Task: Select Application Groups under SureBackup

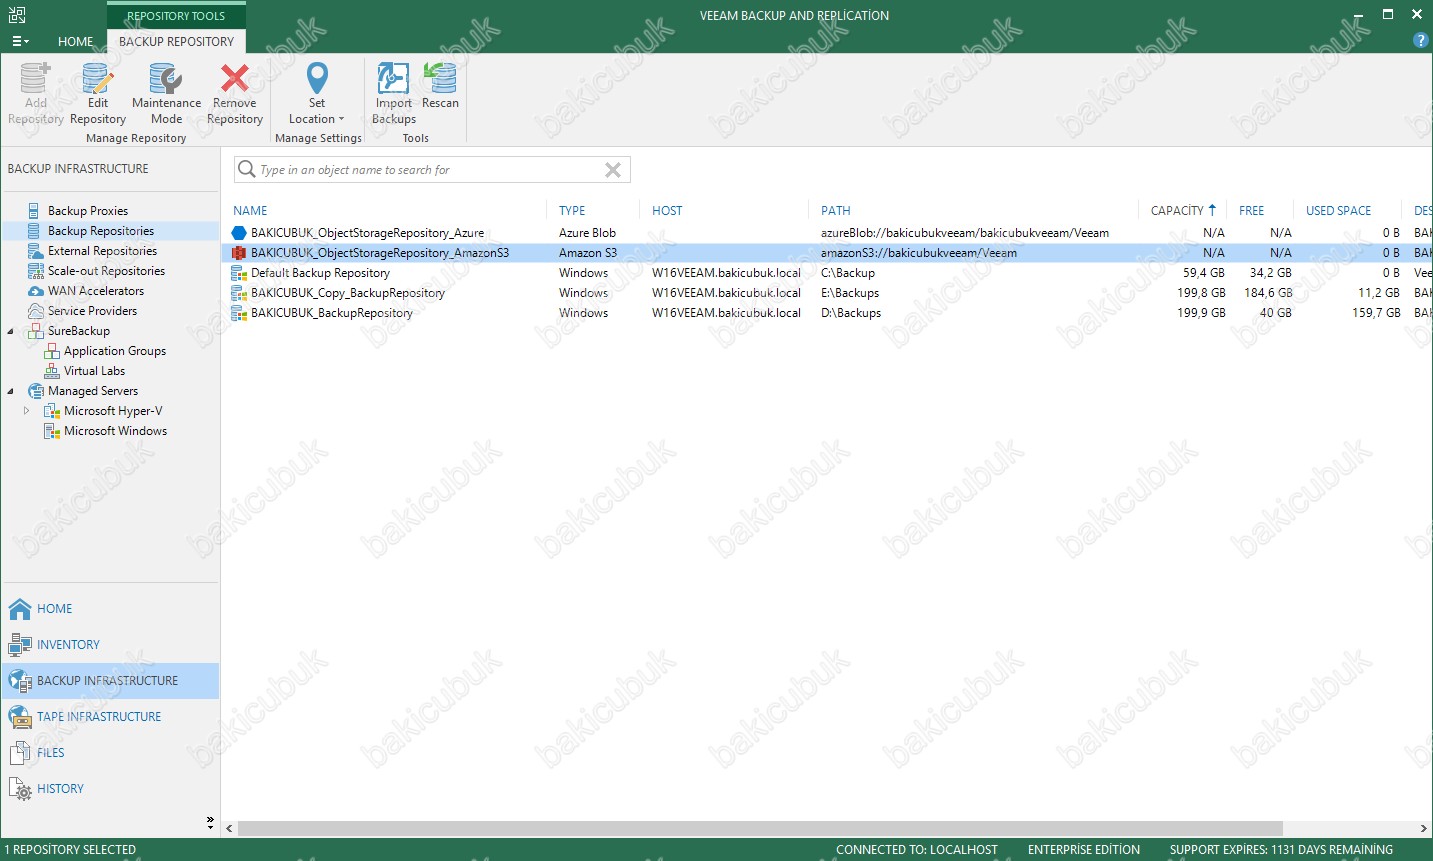Action: (x=115, y=351)
